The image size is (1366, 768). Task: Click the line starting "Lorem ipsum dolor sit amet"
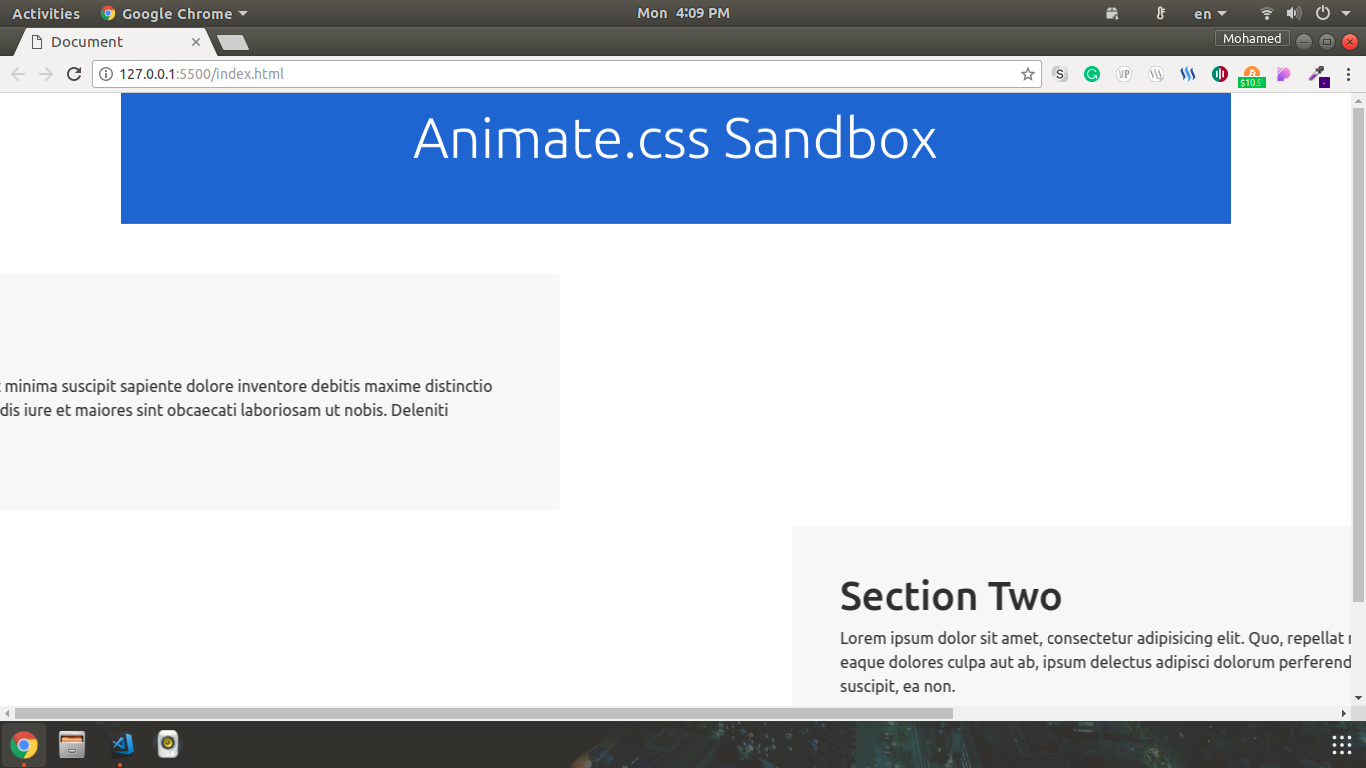1096,639
